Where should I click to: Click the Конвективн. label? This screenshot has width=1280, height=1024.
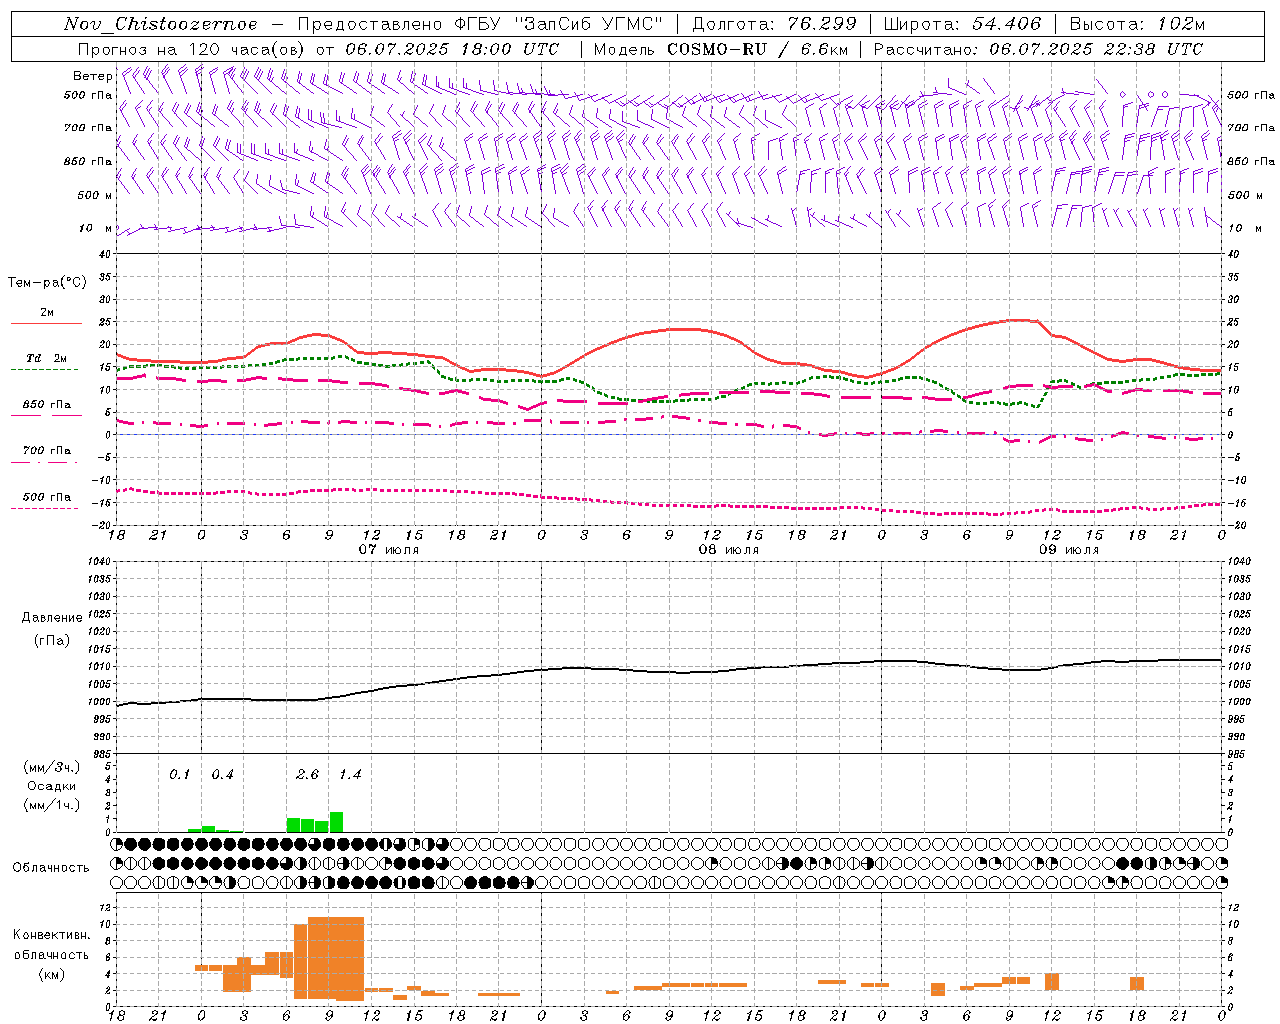tap(52, 935)
